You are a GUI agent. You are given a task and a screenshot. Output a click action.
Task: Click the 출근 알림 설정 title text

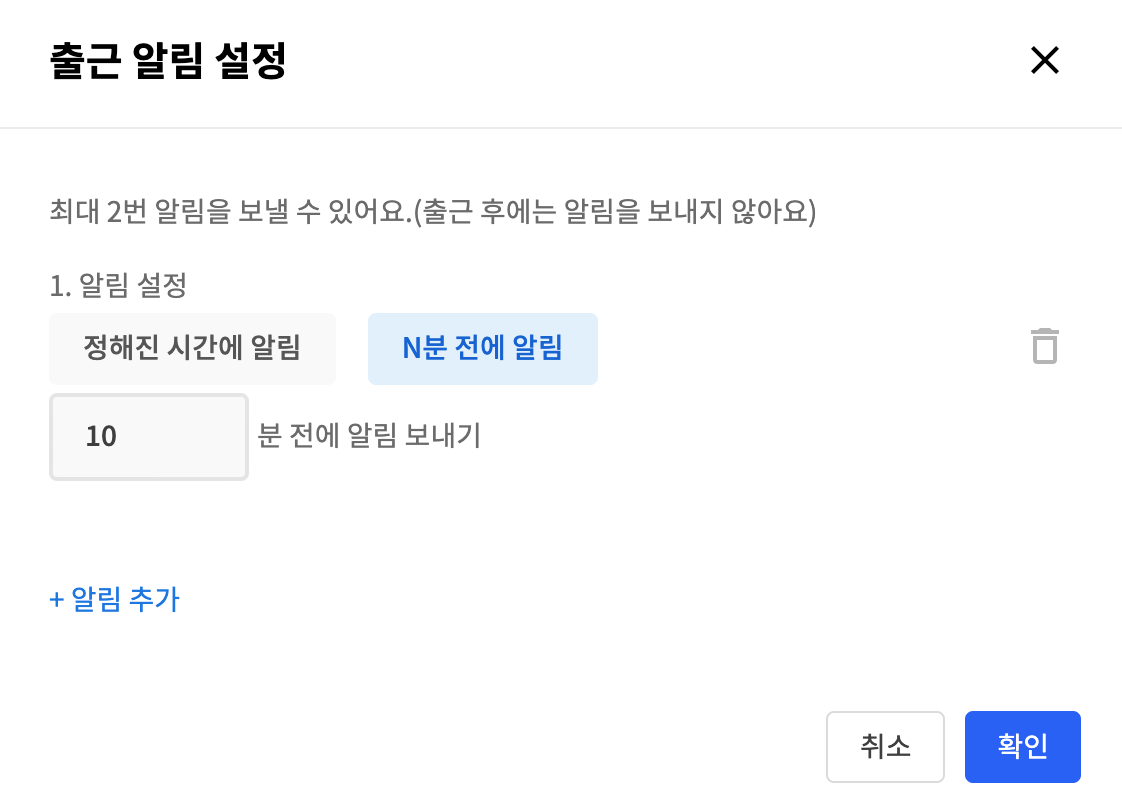(x=168, y=61)
